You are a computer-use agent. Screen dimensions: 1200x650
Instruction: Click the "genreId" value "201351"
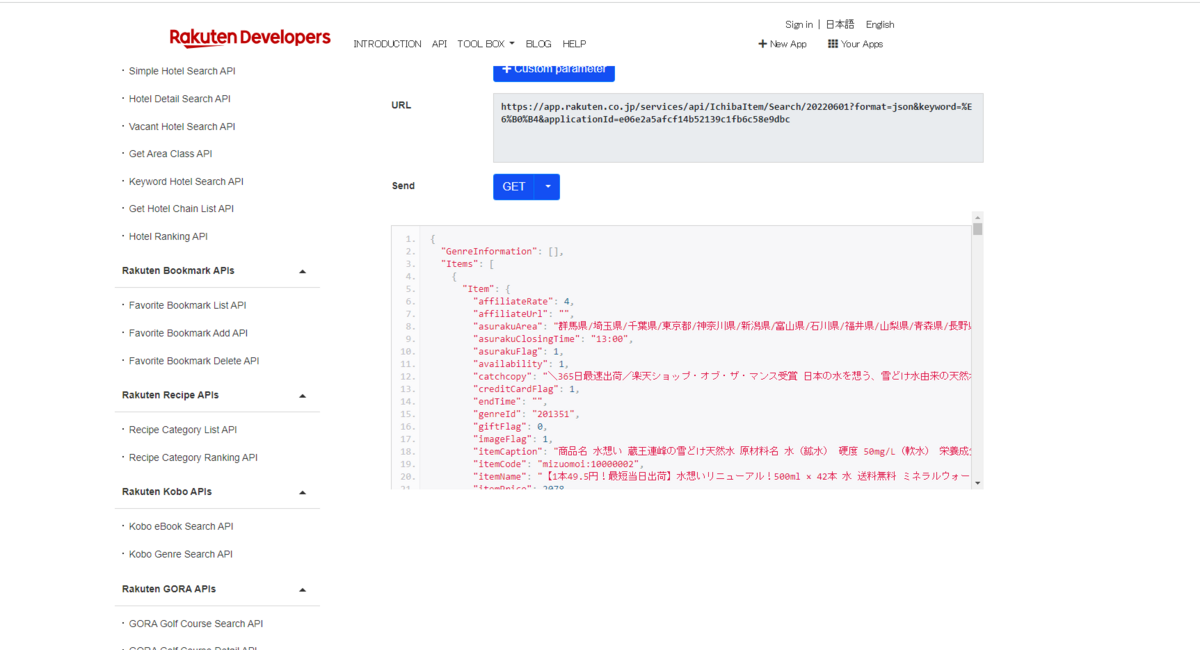tap(555, 414)
